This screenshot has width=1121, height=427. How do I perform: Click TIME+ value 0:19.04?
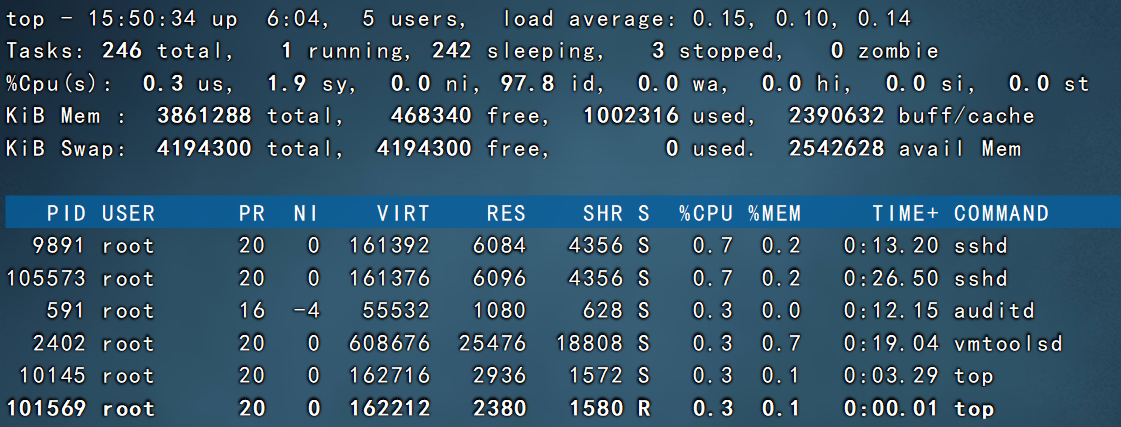(892, 343)
